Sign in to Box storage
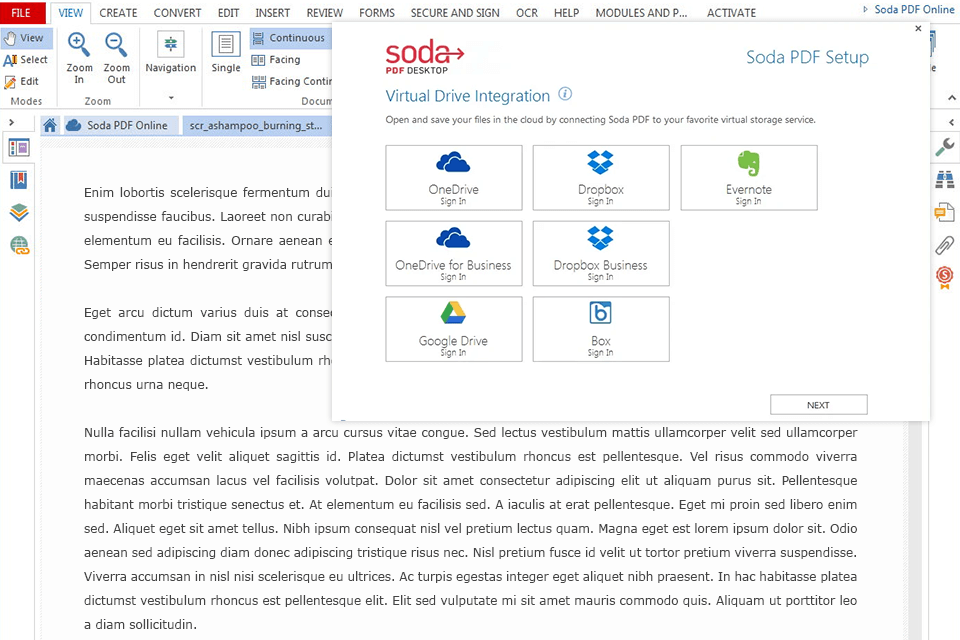 coord(601,329)
